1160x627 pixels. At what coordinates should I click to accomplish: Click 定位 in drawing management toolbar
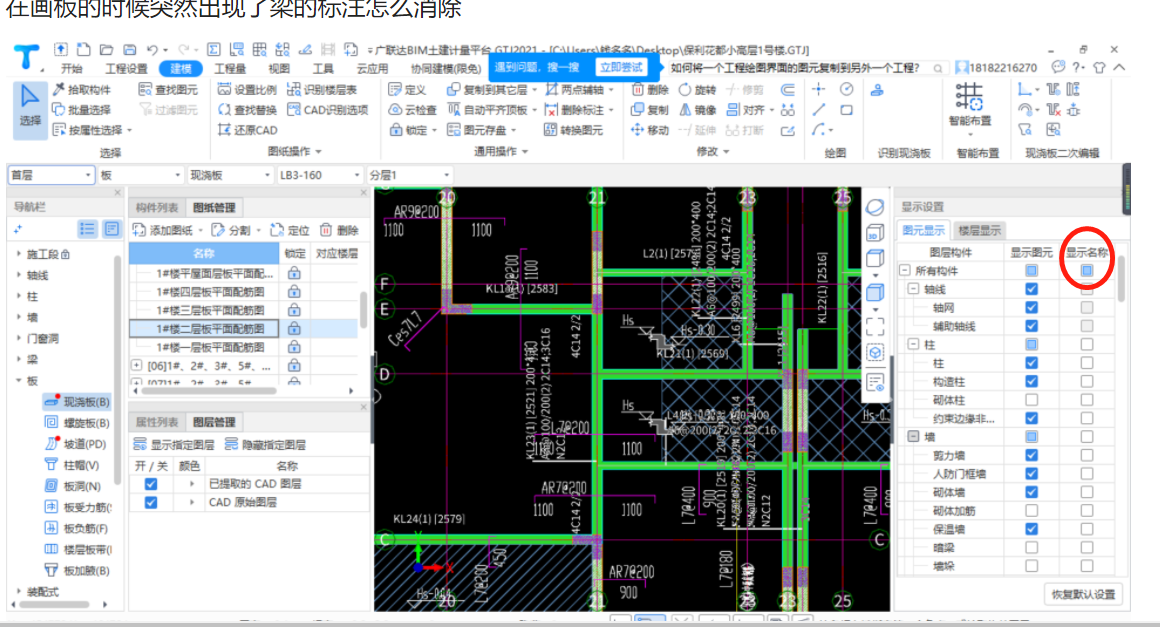pyautogui.click(x=290, y=230)
